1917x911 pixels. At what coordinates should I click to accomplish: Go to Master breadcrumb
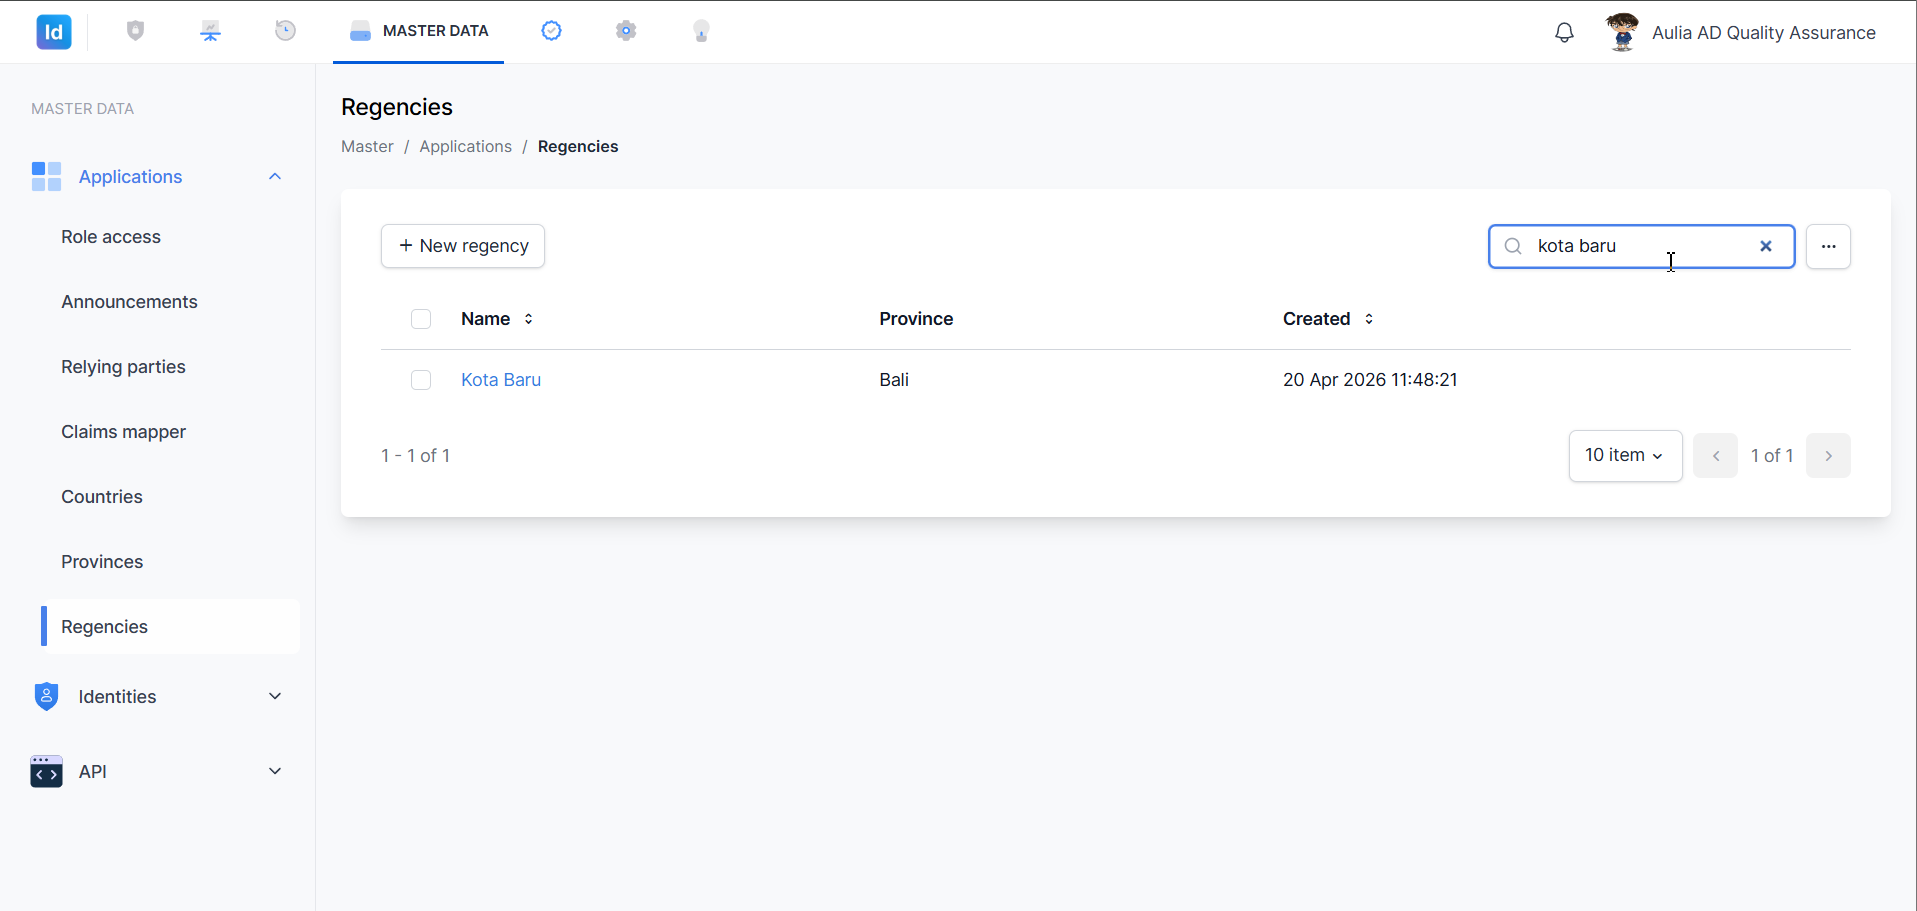coord(367,146)
